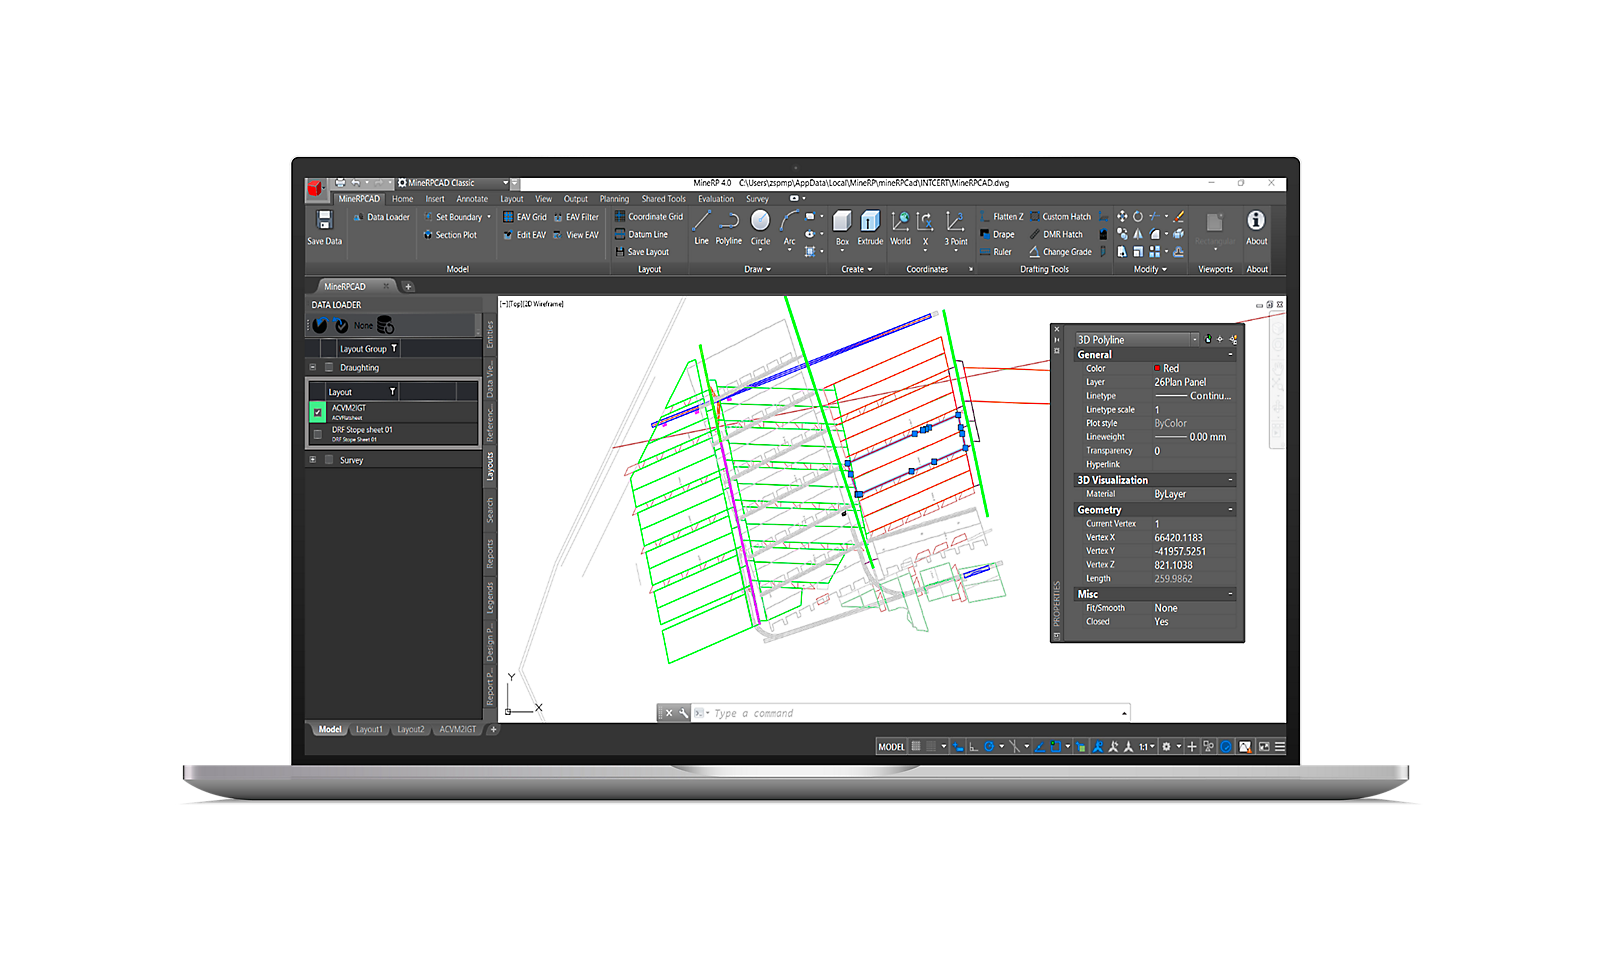
Task: Collapse the General properties section
Action: [x=1230, y=354]
